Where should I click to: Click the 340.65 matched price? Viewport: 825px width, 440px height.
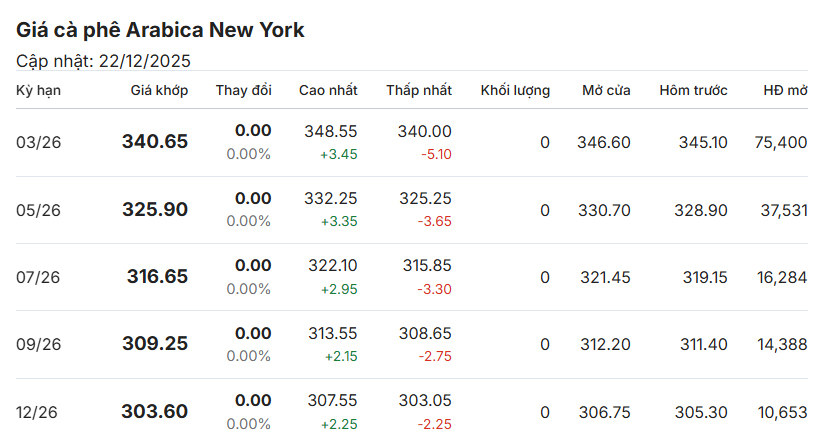tap(155, 142)
